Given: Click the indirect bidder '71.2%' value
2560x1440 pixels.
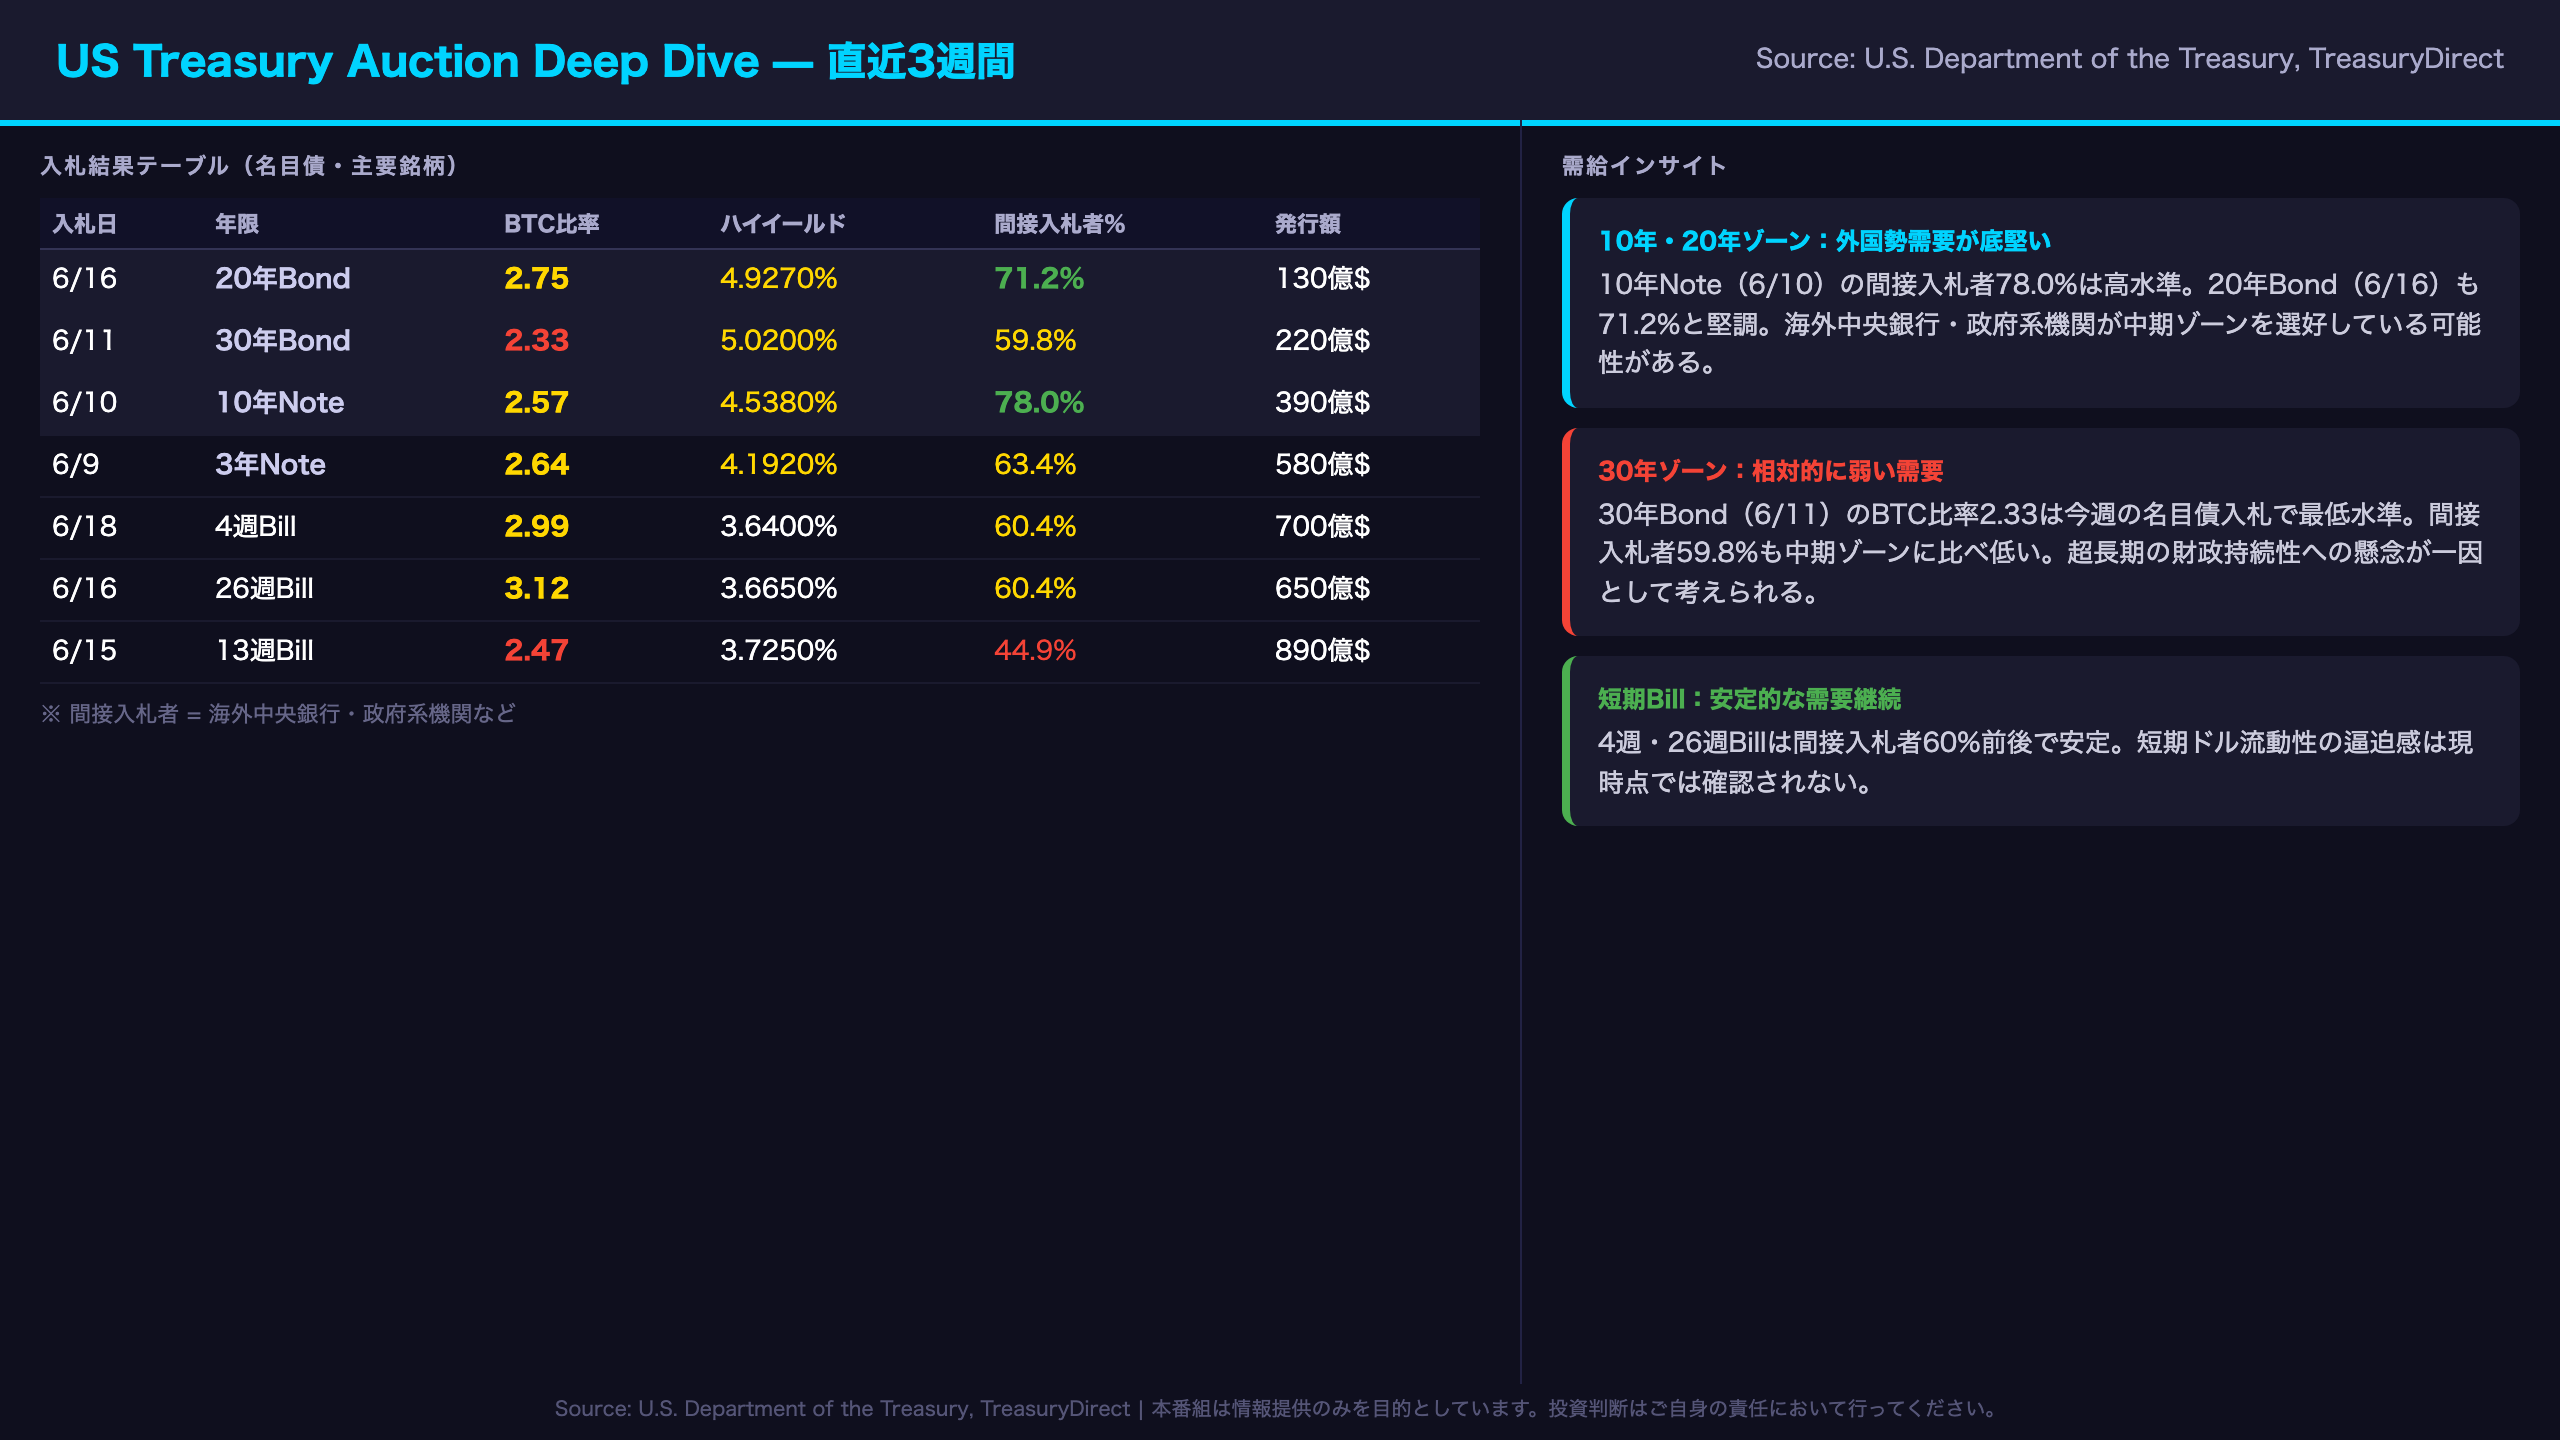Looking at the screenshot, I should click(x=1039, y=278).
